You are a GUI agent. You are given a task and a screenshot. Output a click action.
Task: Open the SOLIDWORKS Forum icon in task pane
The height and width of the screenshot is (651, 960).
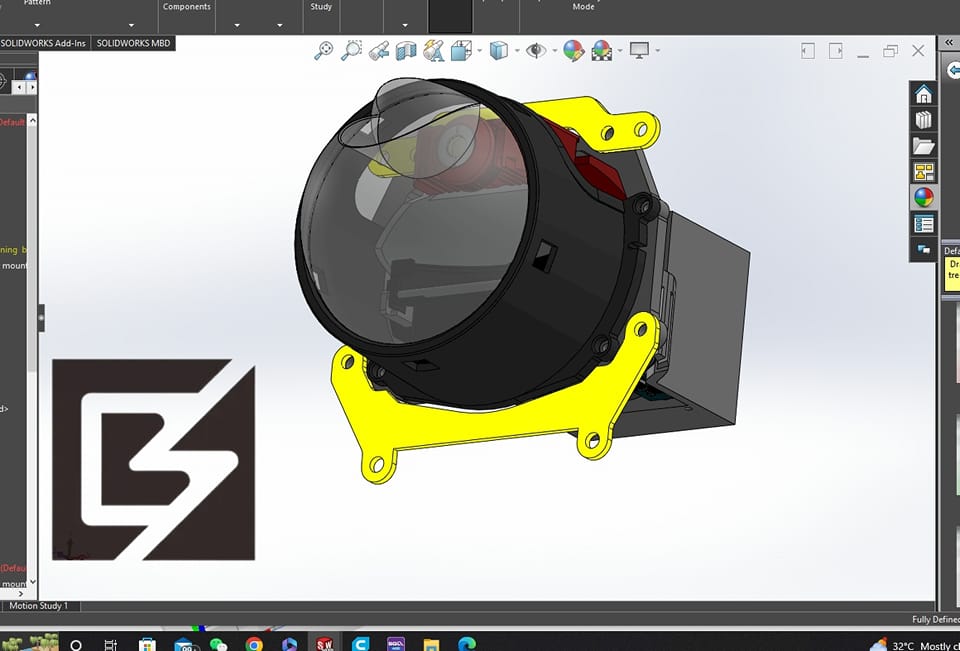[923, 249]
